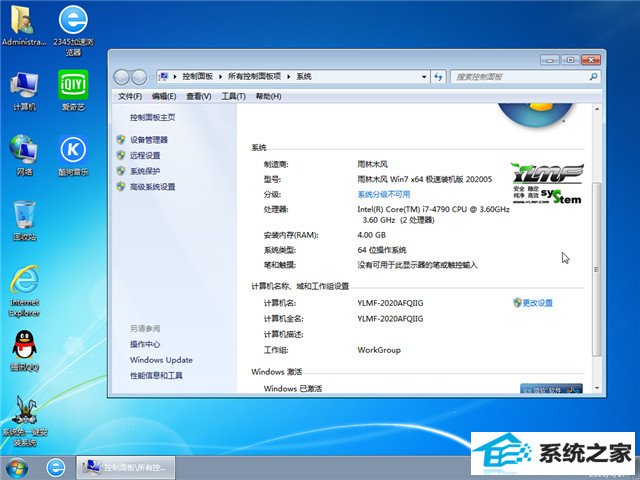Expand the arrow before 控制面板 breadcrumb

point(175,76)
